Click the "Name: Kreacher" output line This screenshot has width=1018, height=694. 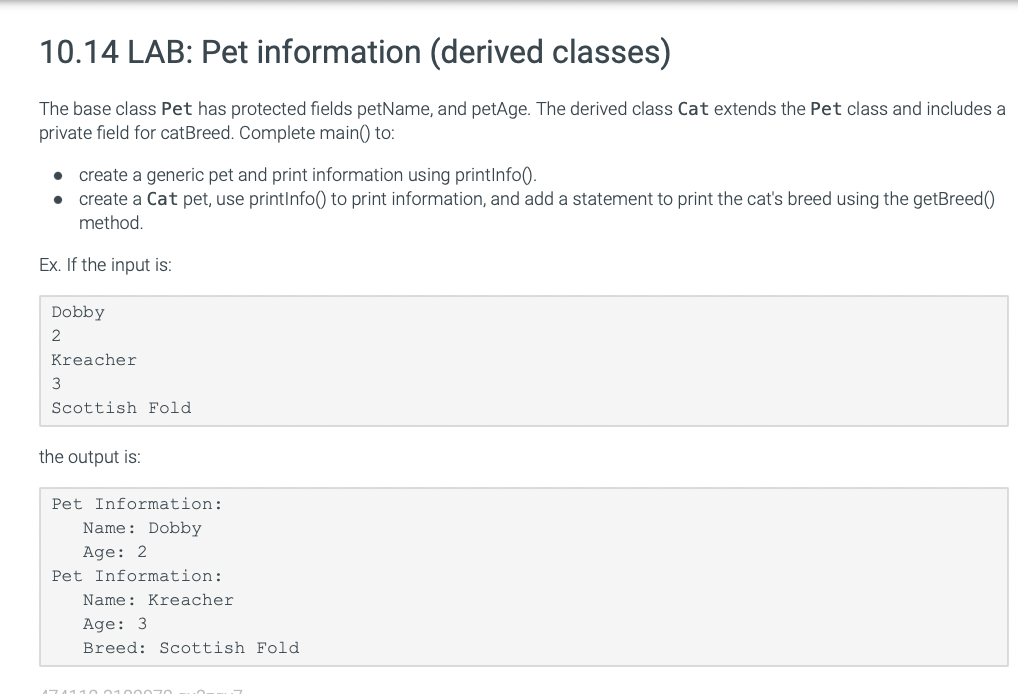tap(158, 601)
